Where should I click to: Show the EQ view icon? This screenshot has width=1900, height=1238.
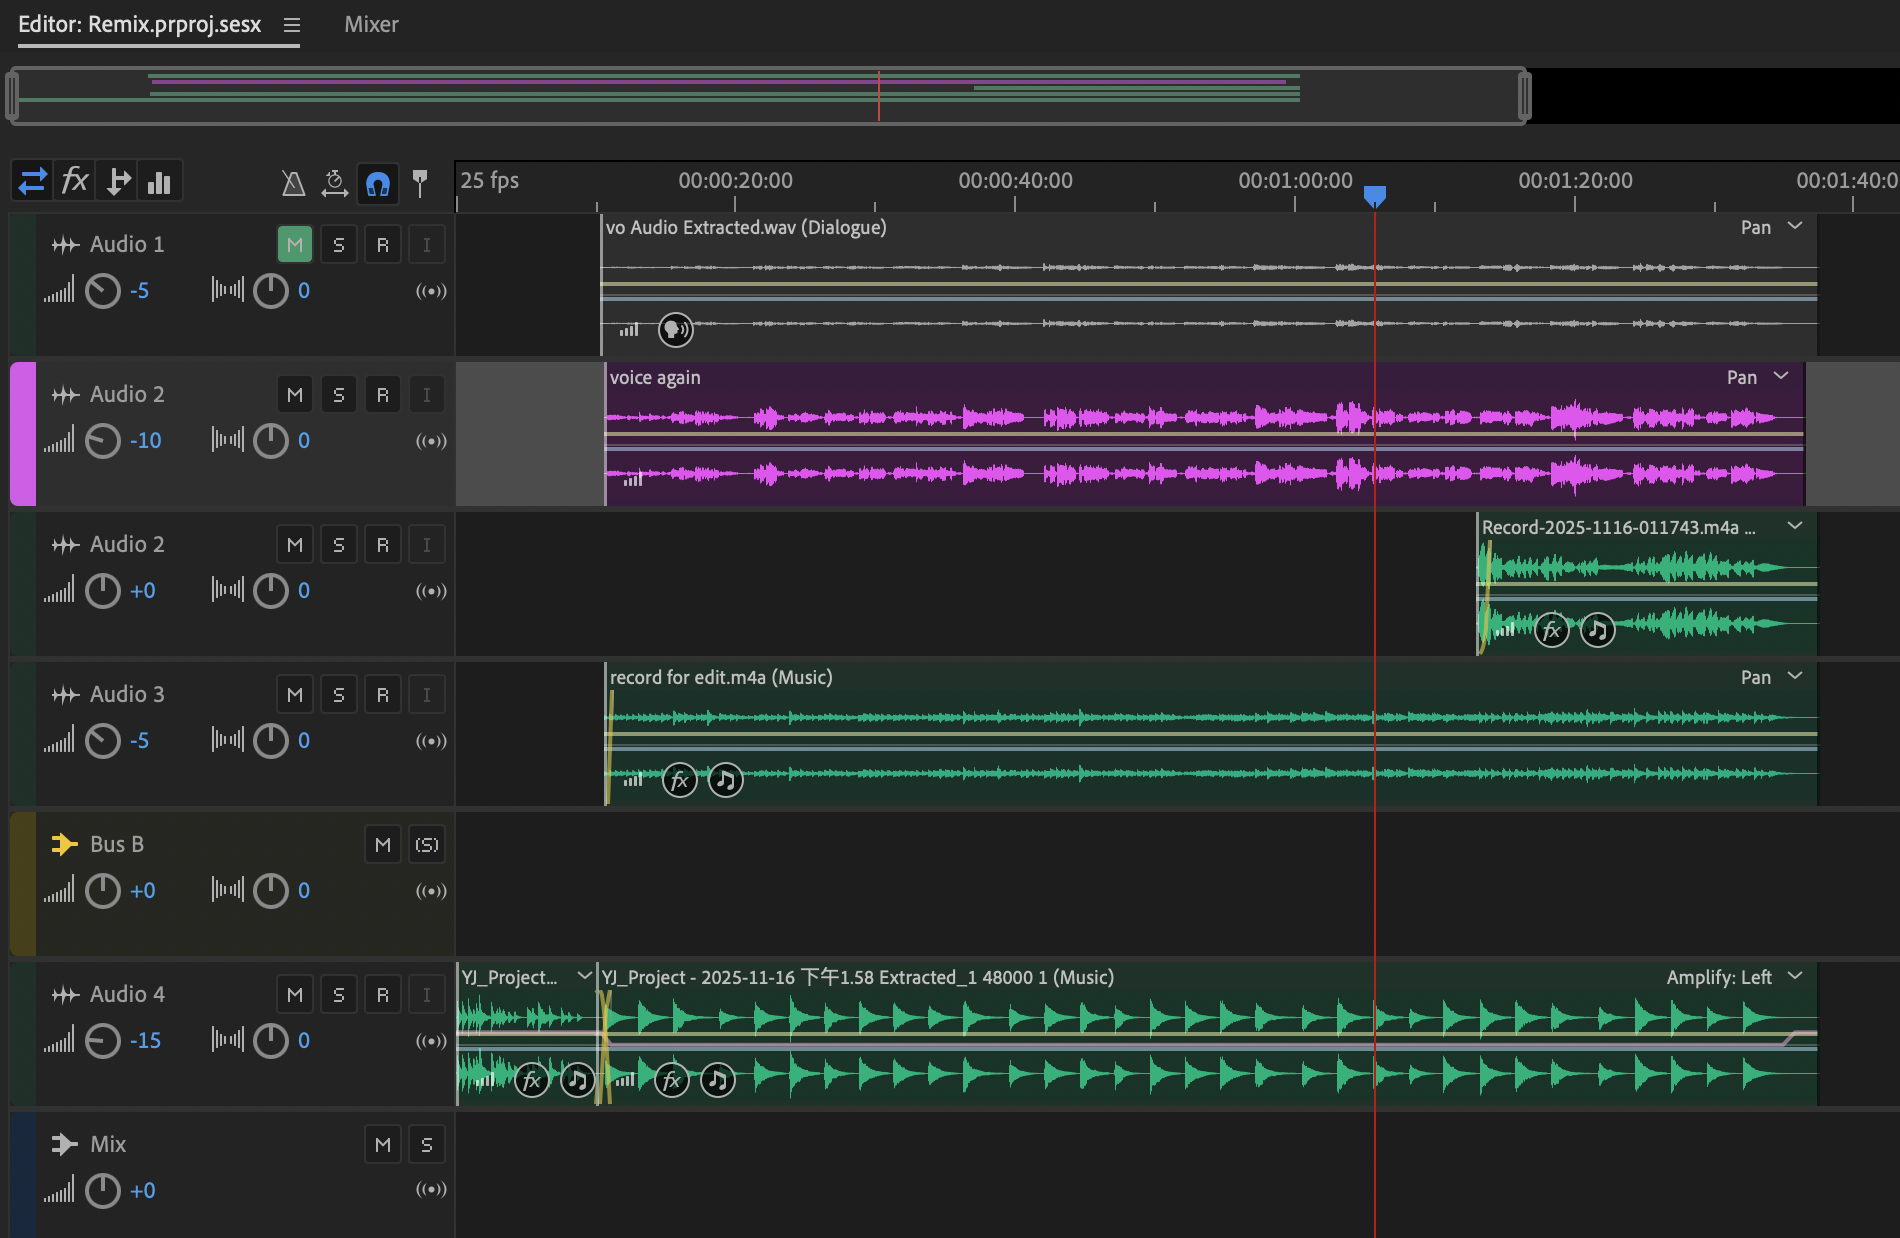[159, 182]
